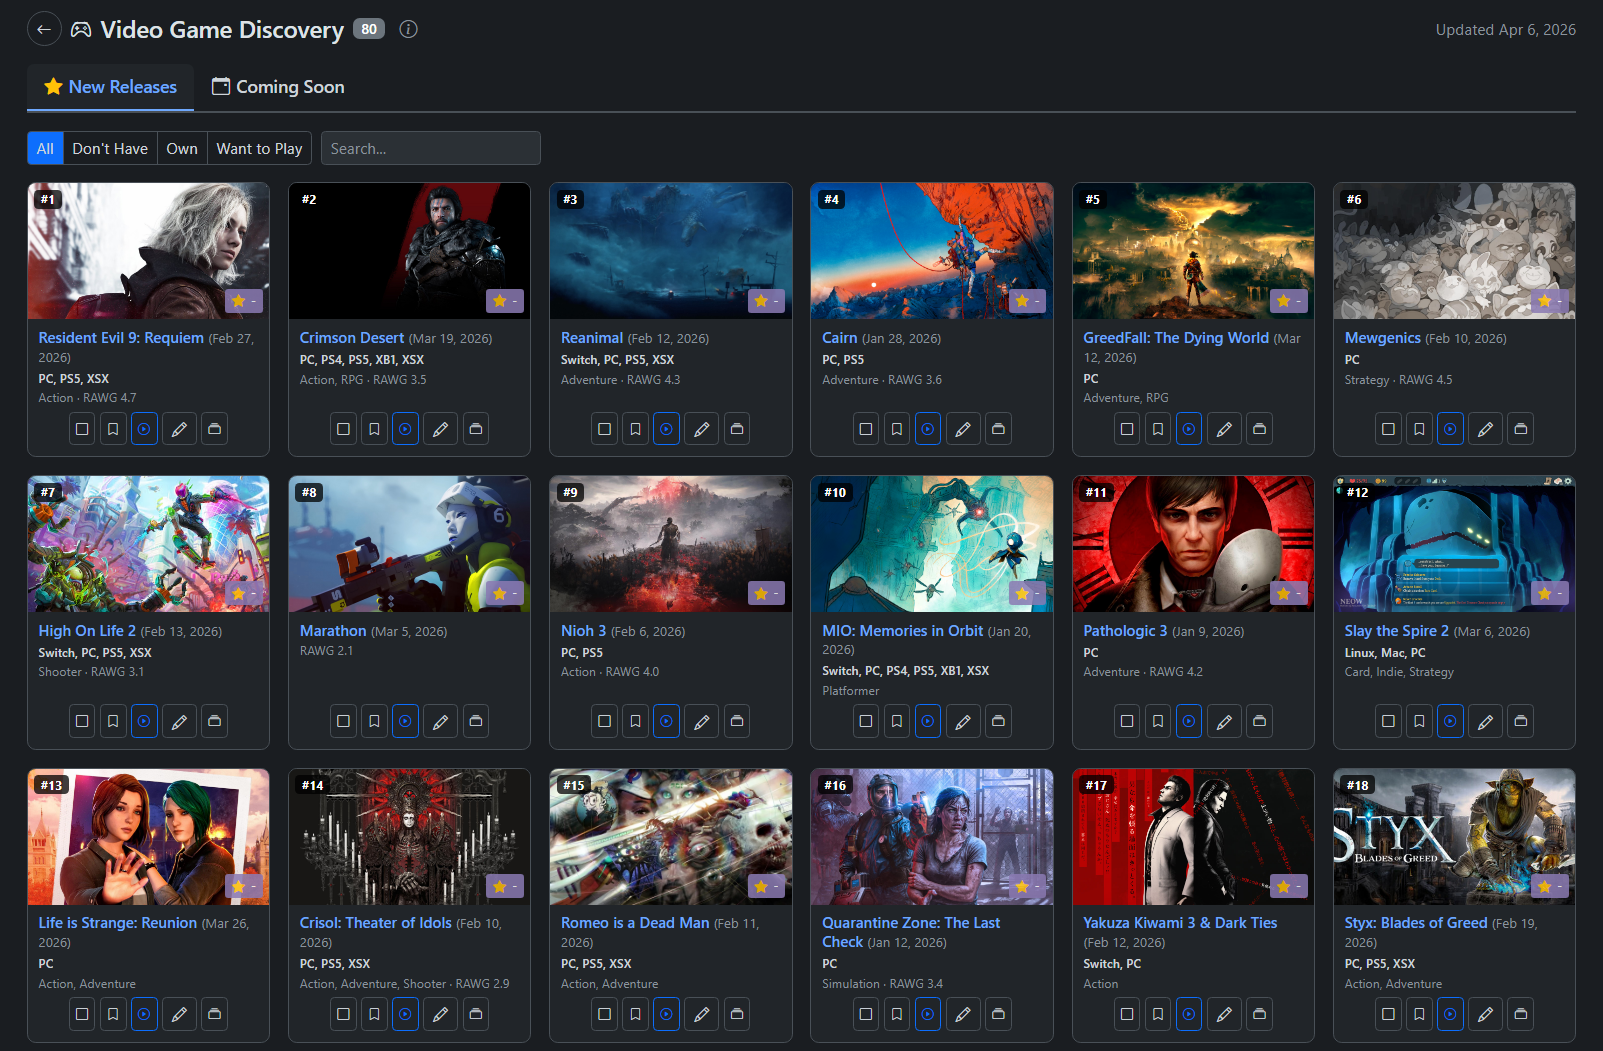Click the stack icon on Cairn card

(998, 429)
